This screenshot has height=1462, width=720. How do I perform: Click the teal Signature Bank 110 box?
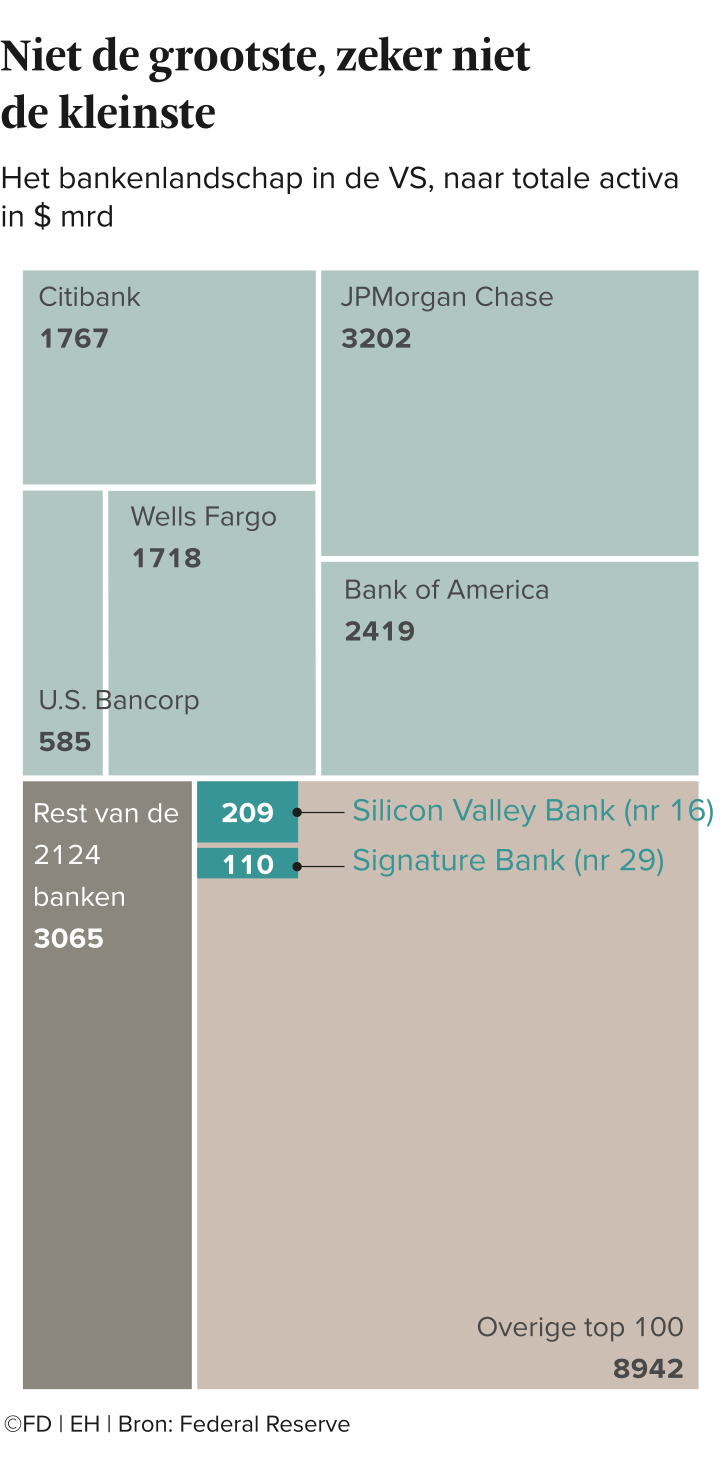tap(247, 863)
